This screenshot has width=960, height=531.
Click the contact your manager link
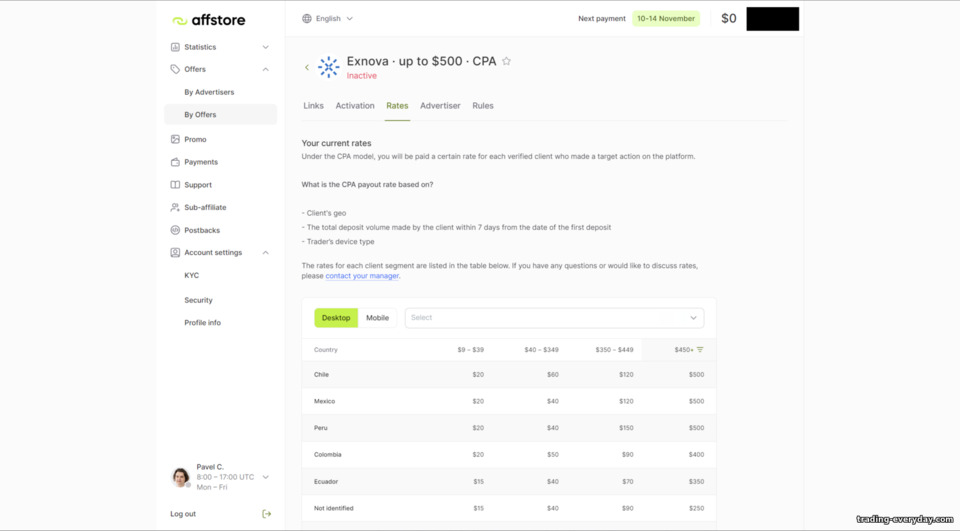(x=362, y=276)
